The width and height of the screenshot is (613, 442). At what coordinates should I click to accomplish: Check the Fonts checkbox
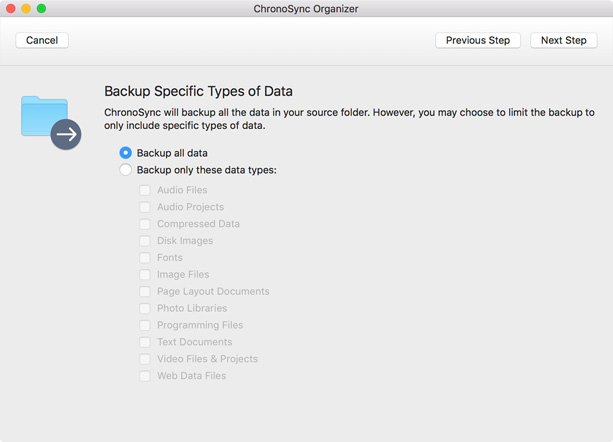click(x=145, y=258)
